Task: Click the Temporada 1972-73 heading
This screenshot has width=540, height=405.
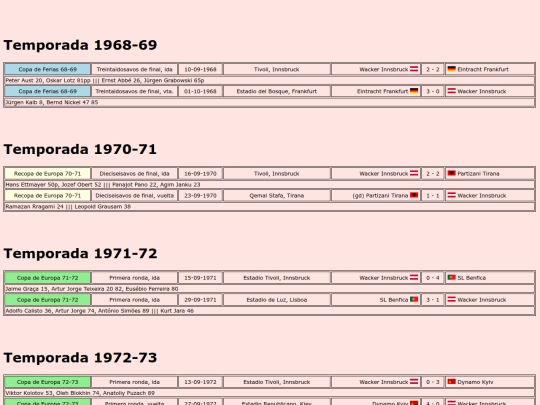Action: pyautogui.click(x=80, y=357)
